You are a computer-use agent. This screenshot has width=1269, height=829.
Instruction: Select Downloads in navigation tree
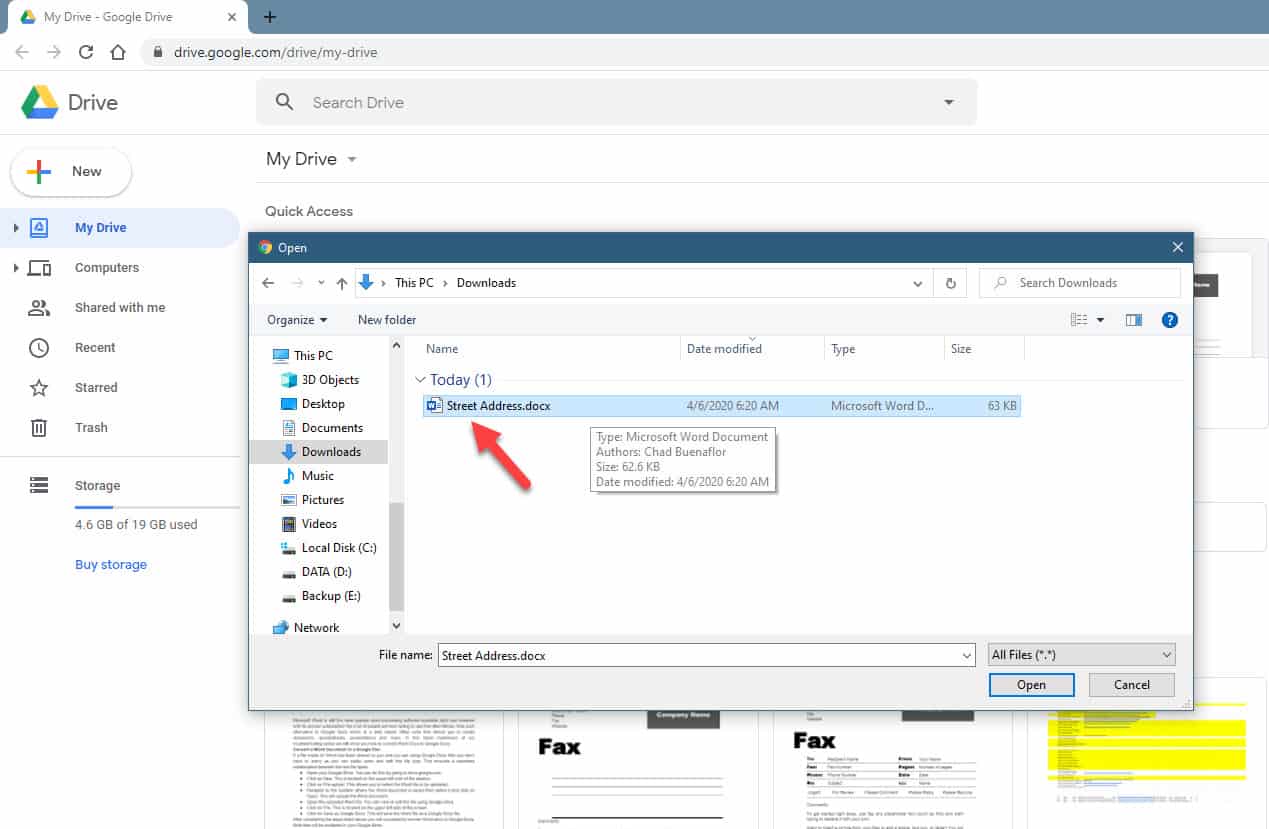331,452
